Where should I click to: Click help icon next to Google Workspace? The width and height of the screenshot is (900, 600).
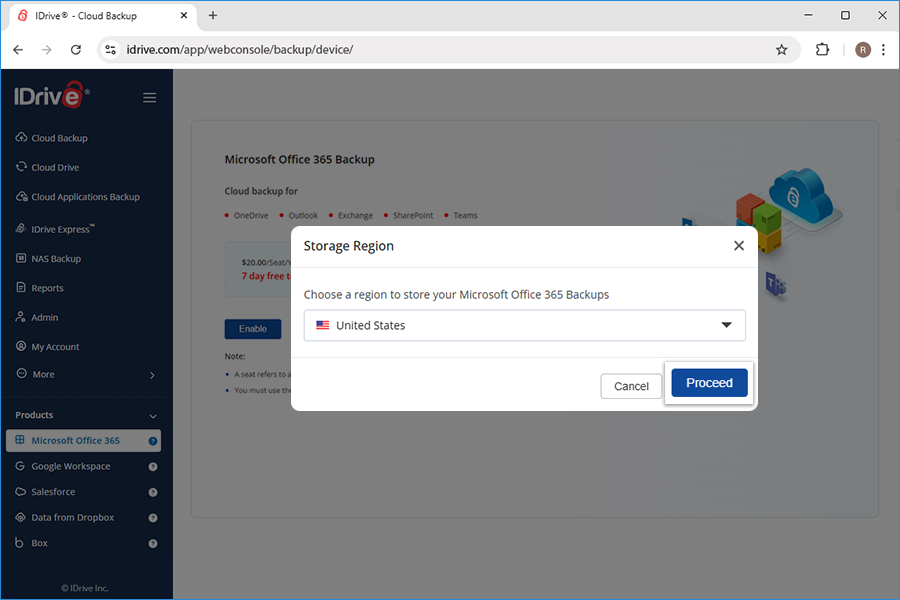(x=153, y=467)
